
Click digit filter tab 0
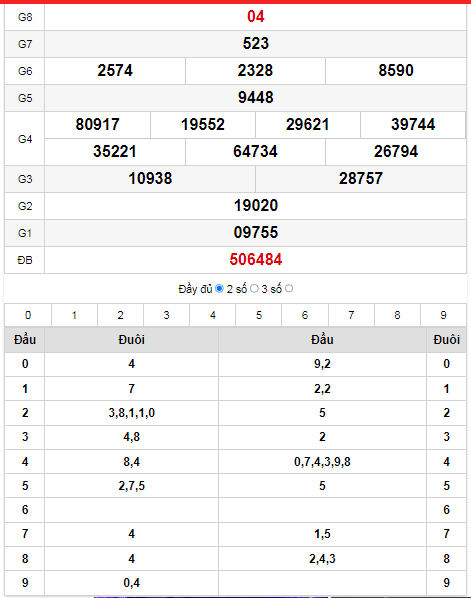pyautogui.click(x=28, y=315)
